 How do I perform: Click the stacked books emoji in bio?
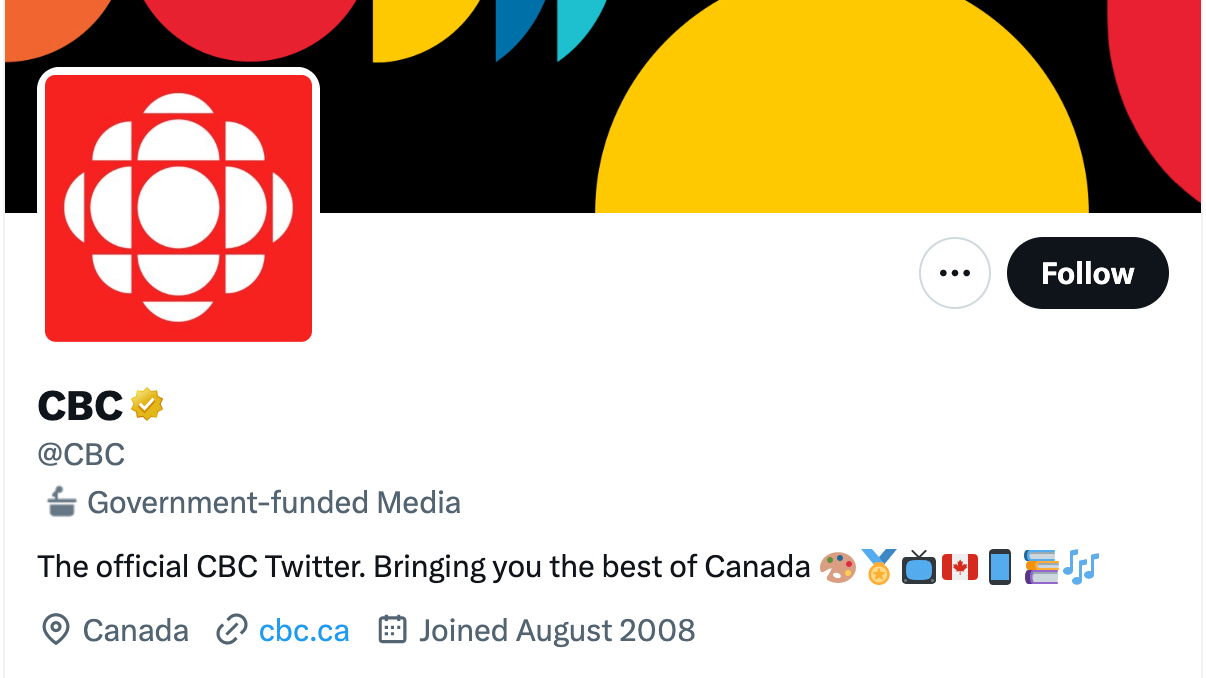pyautogui.click(x=1041, y=567)
